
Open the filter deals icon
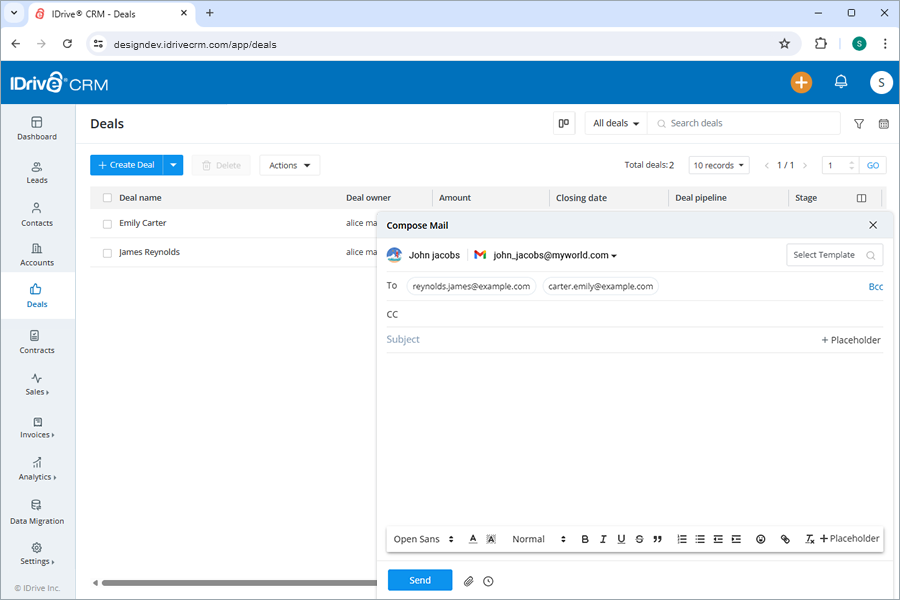point(859,123)
